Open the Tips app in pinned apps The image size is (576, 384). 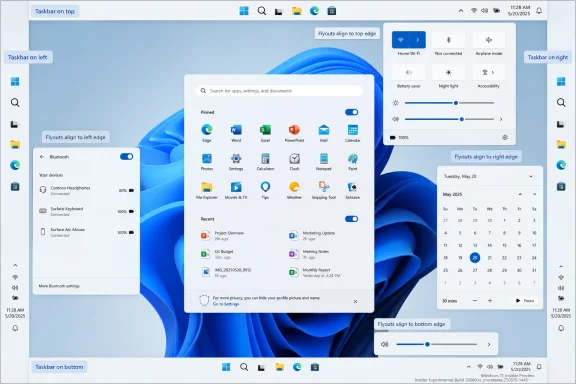click(265, 190)
